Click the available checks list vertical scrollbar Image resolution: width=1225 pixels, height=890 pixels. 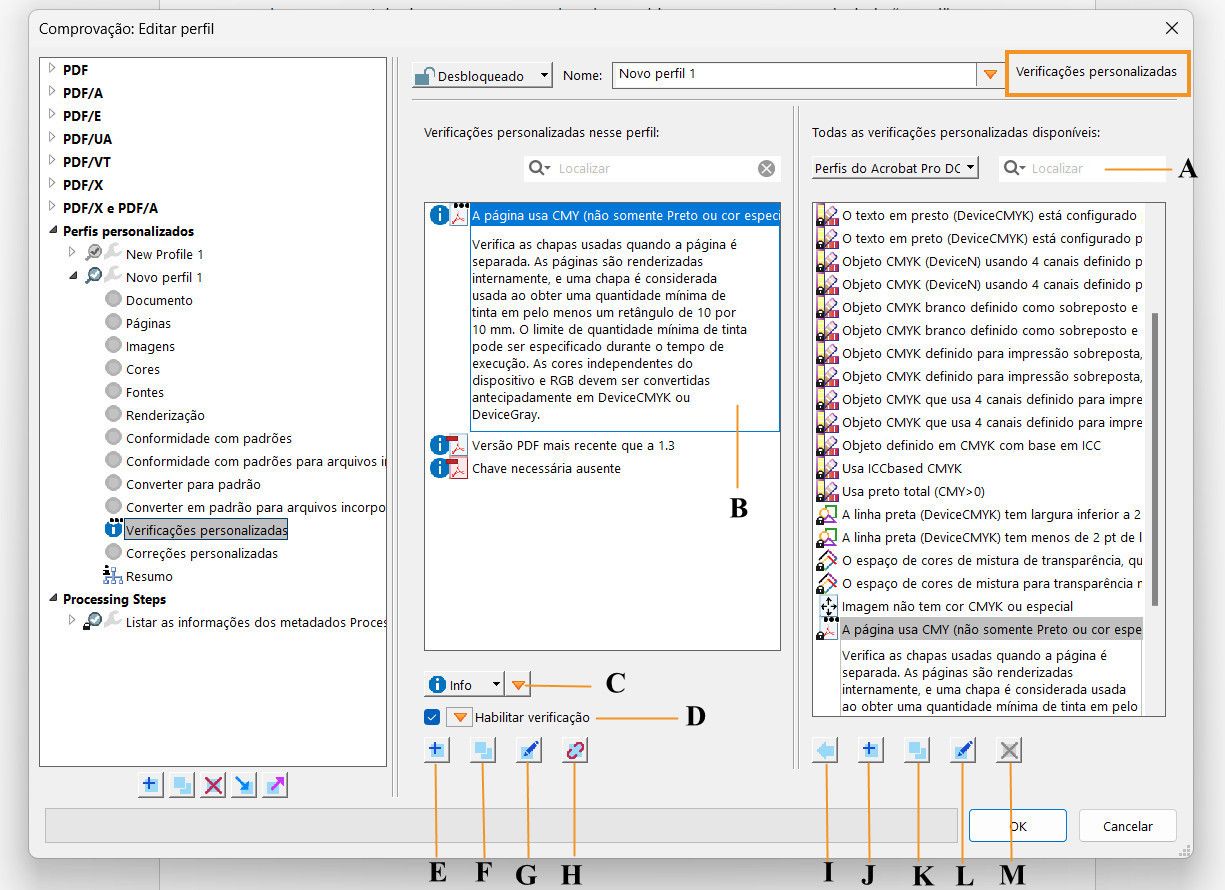(x=1155, y=460)
